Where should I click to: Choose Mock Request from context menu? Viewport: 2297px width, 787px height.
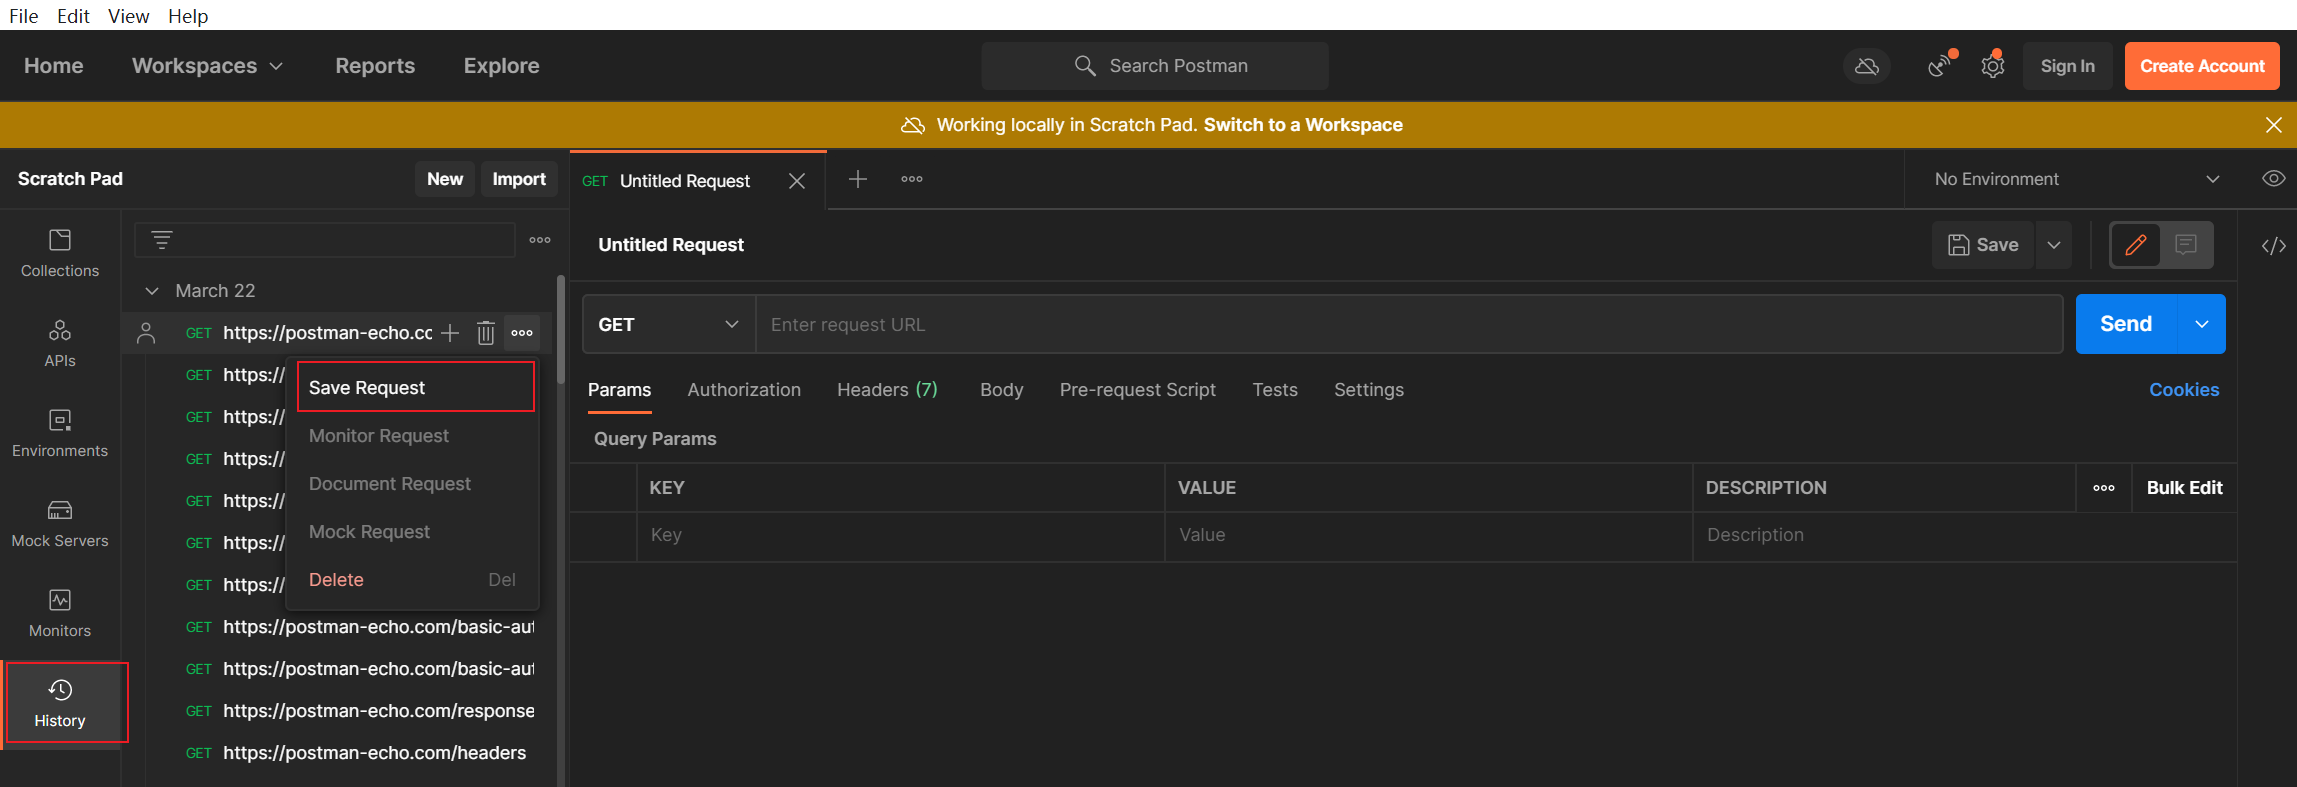point(413,532)
